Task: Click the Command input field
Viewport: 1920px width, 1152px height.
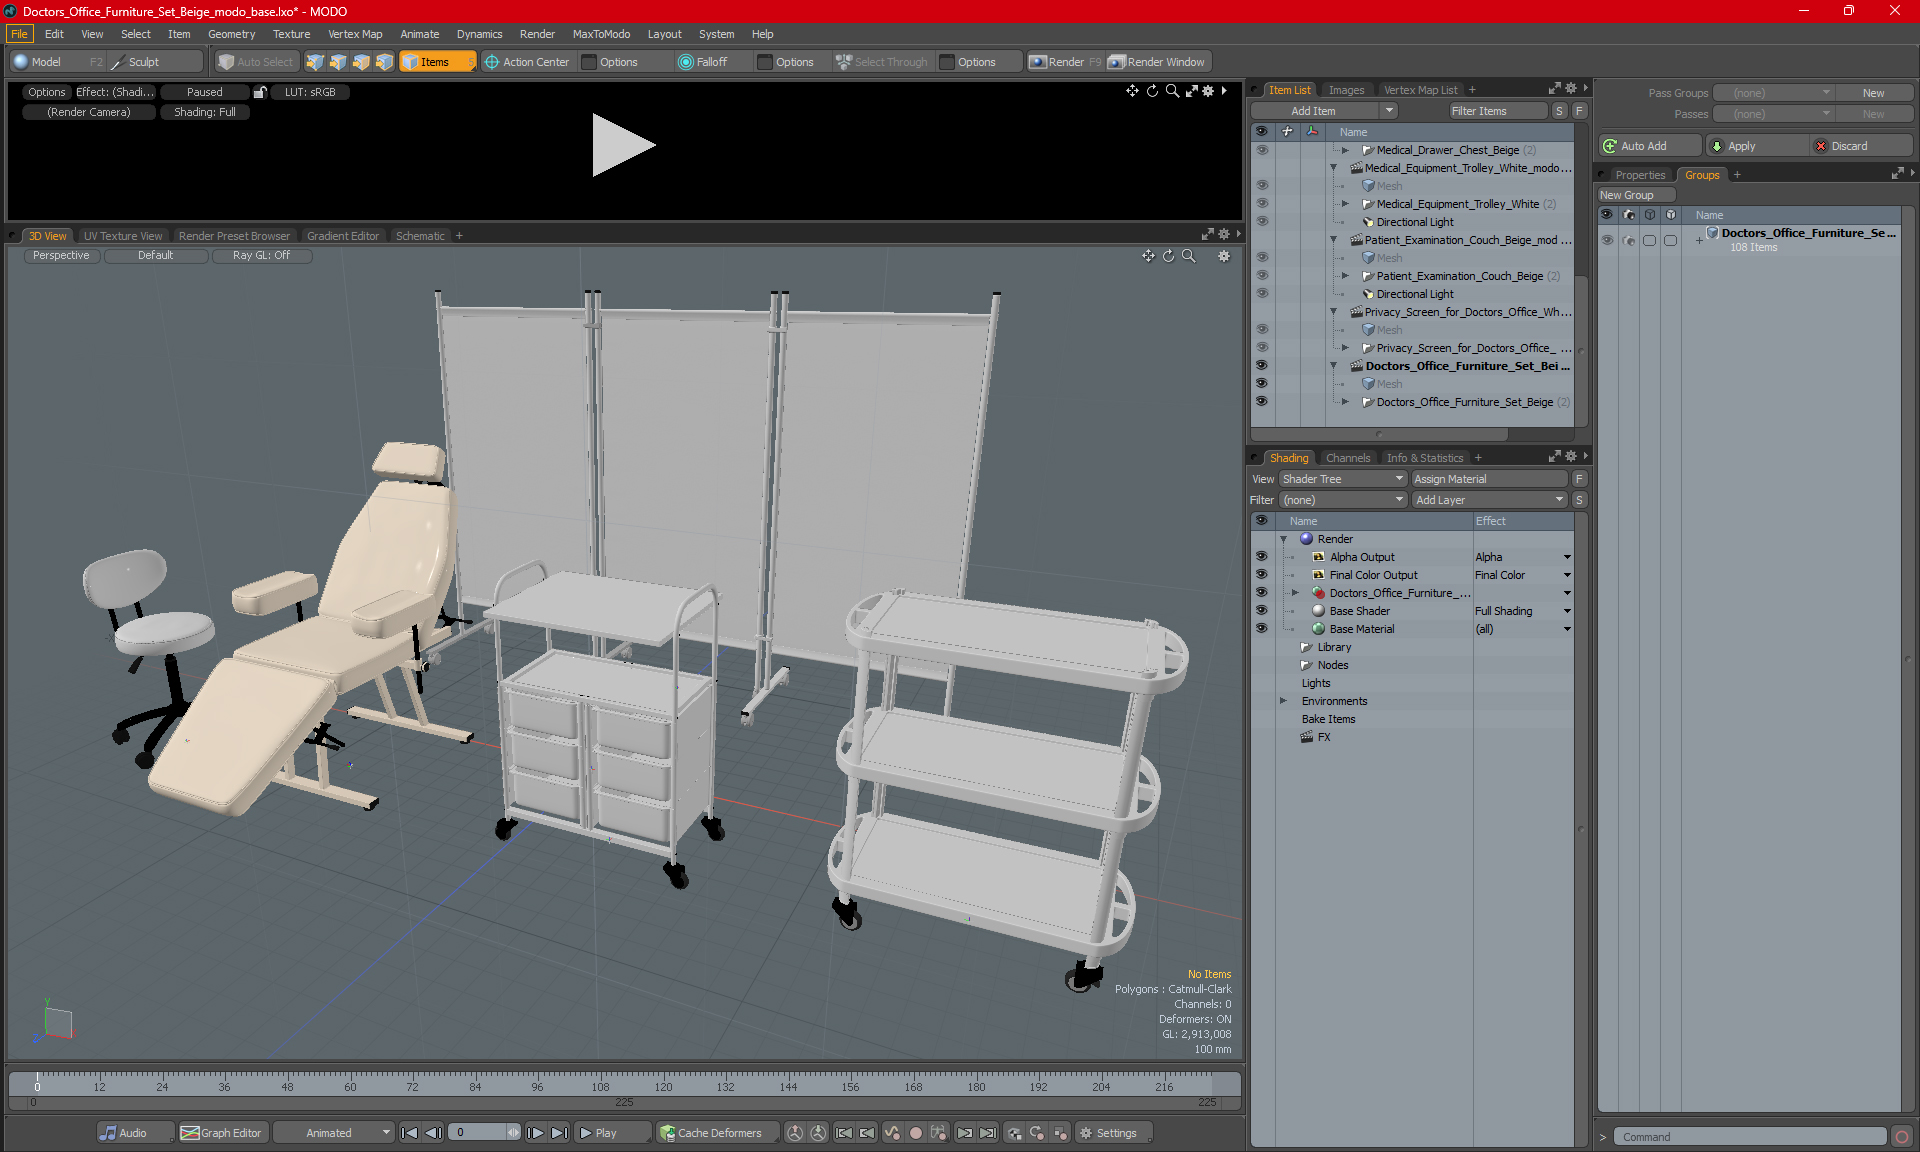Action: [1750, 1137]
